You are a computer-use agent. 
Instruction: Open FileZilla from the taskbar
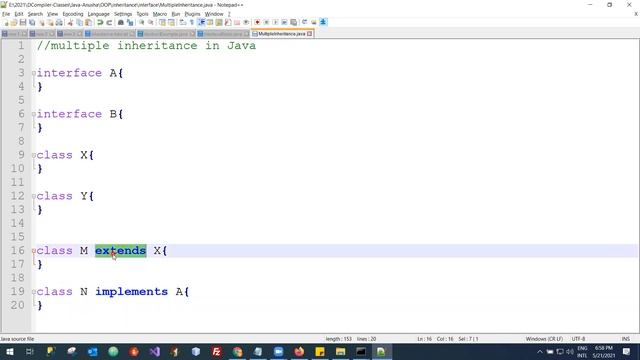tap(216, 351)
